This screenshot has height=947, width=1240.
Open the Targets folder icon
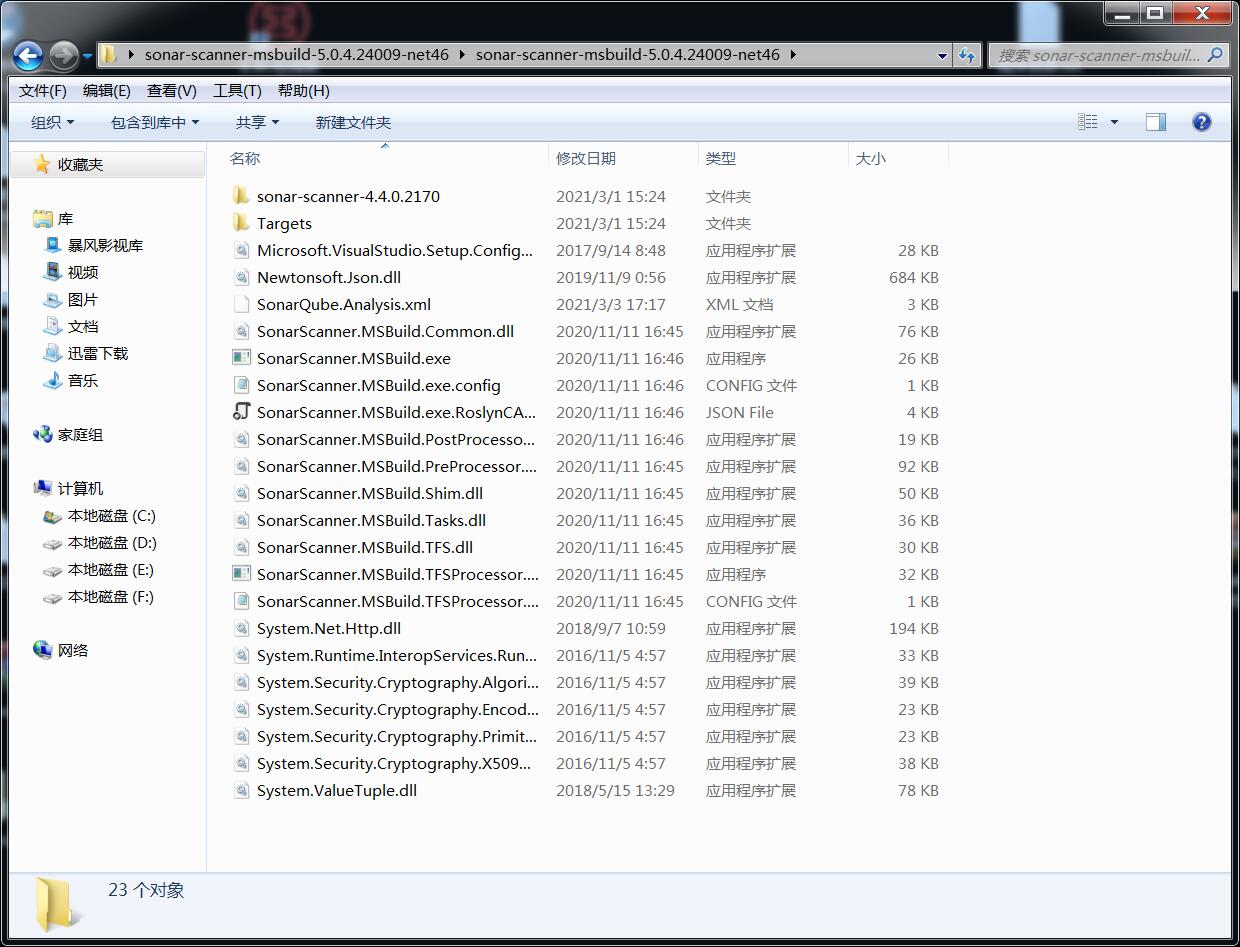tap(241, 223)
